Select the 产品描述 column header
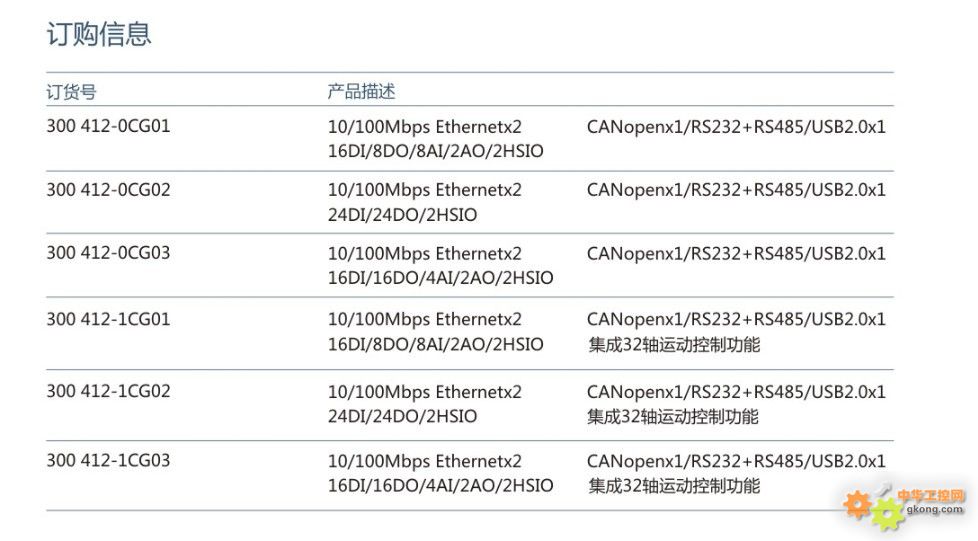The image size is (978, 541). coord(361,91)
